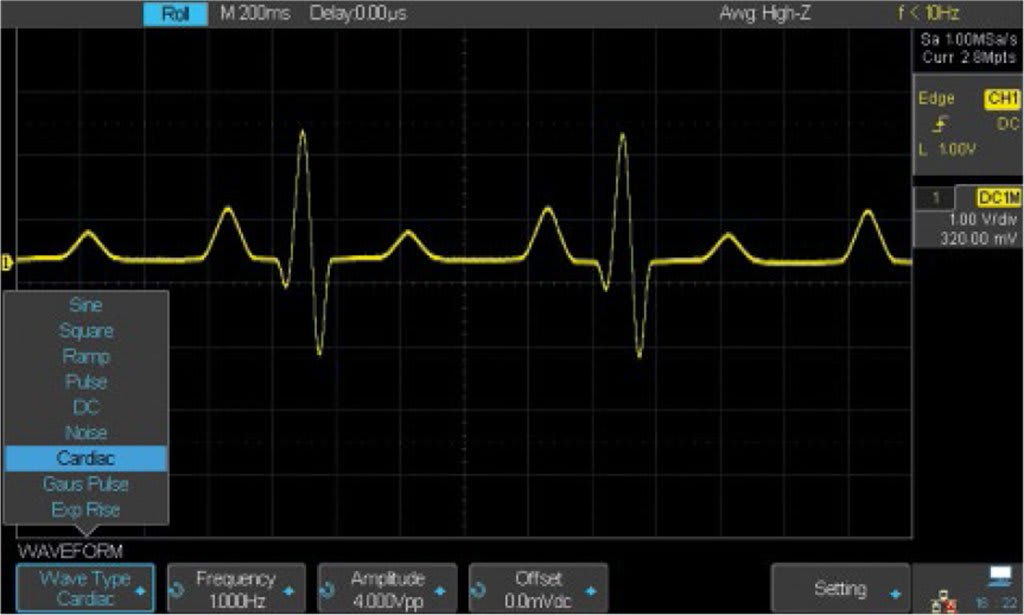Click the channel 1 number box

point(935,198)
